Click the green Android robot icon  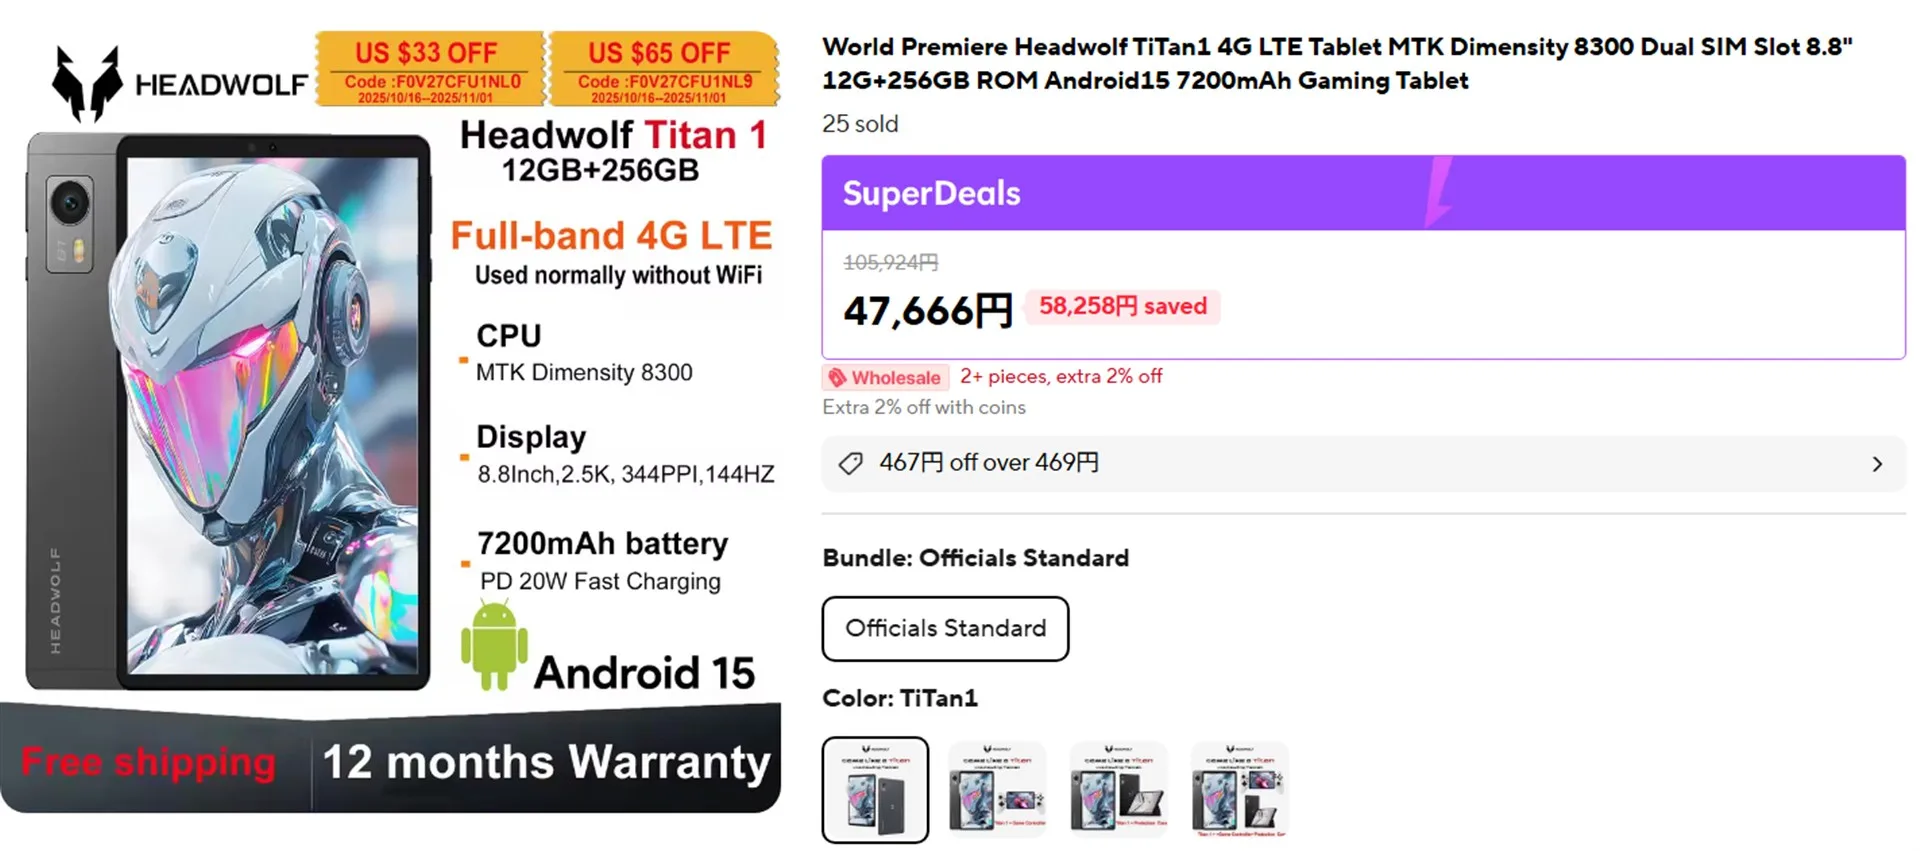point(494,645)
